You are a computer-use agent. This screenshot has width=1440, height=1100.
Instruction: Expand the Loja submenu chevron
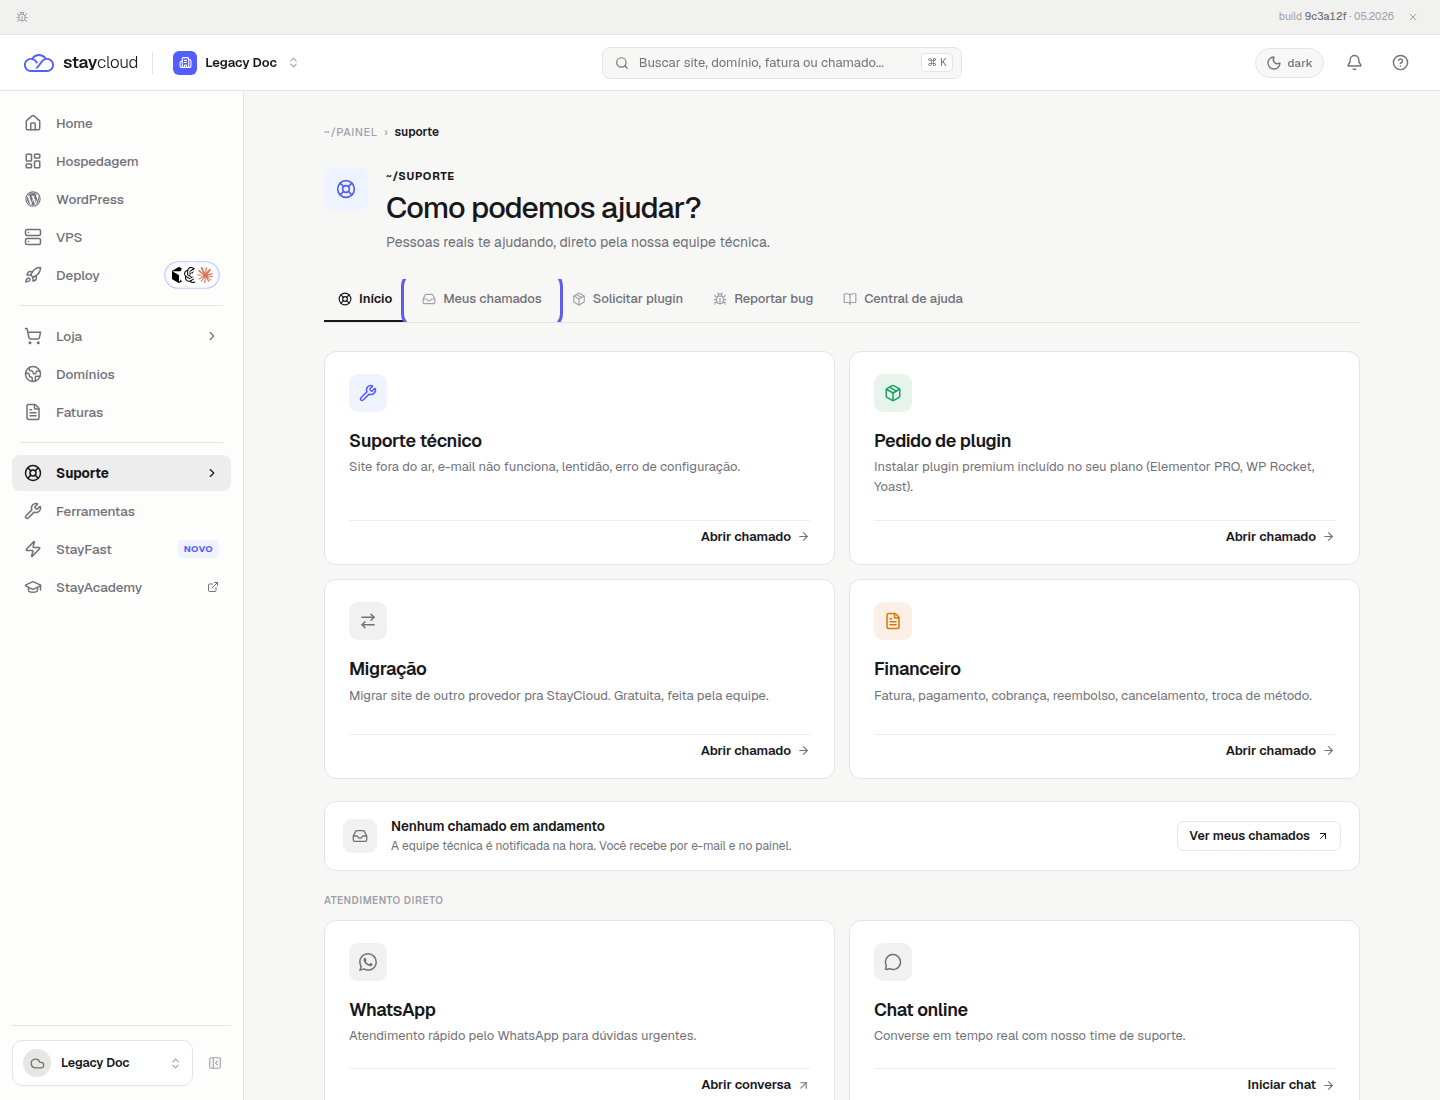click(212, 336)
